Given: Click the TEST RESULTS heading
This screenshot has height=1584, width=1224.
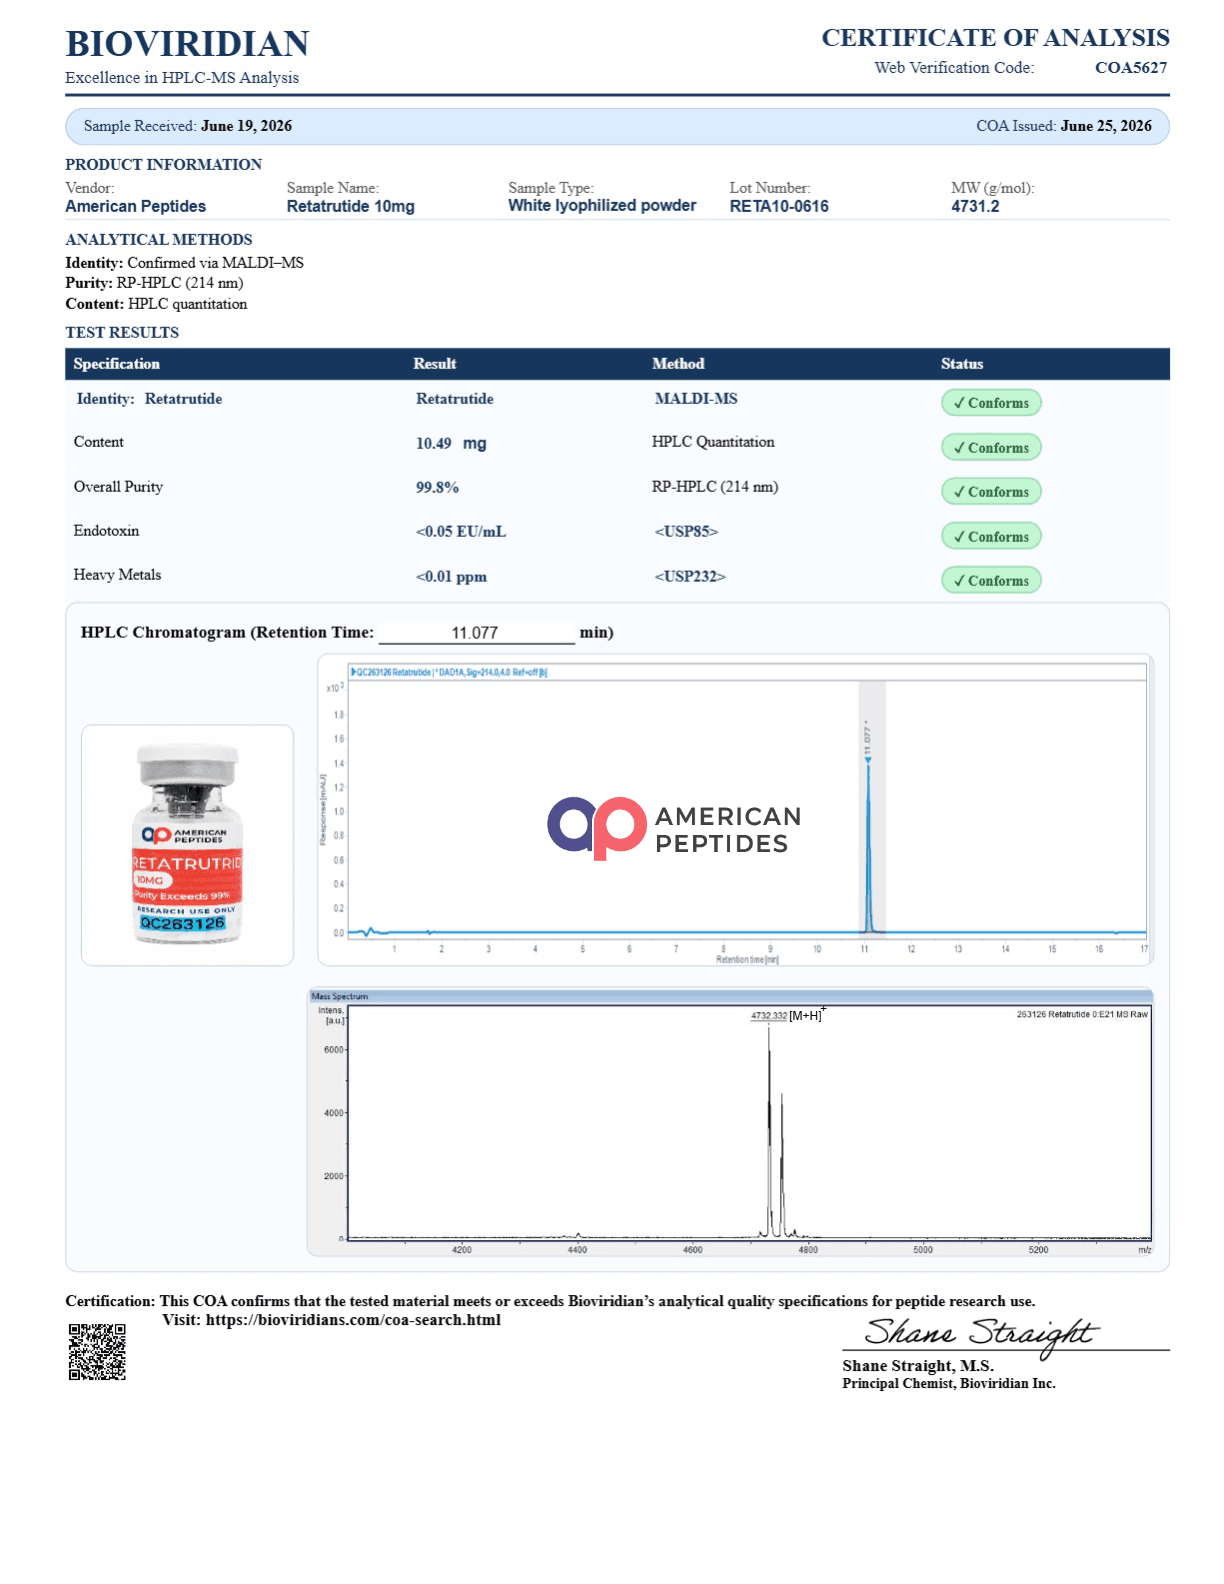Looking at the screenshot, I should pyautogui.click(x=122, y=333).
